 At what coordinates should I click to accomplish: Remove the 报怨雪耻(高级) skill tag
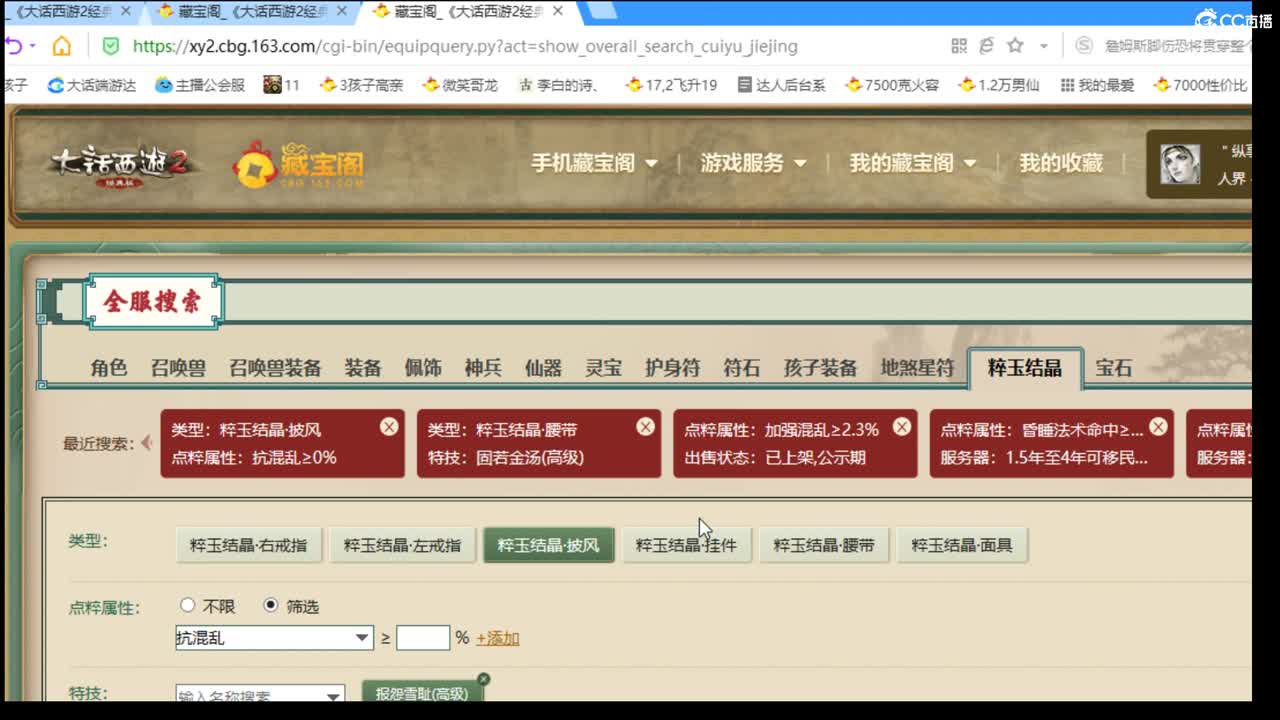pyautogui.click(x=484, y=679)
